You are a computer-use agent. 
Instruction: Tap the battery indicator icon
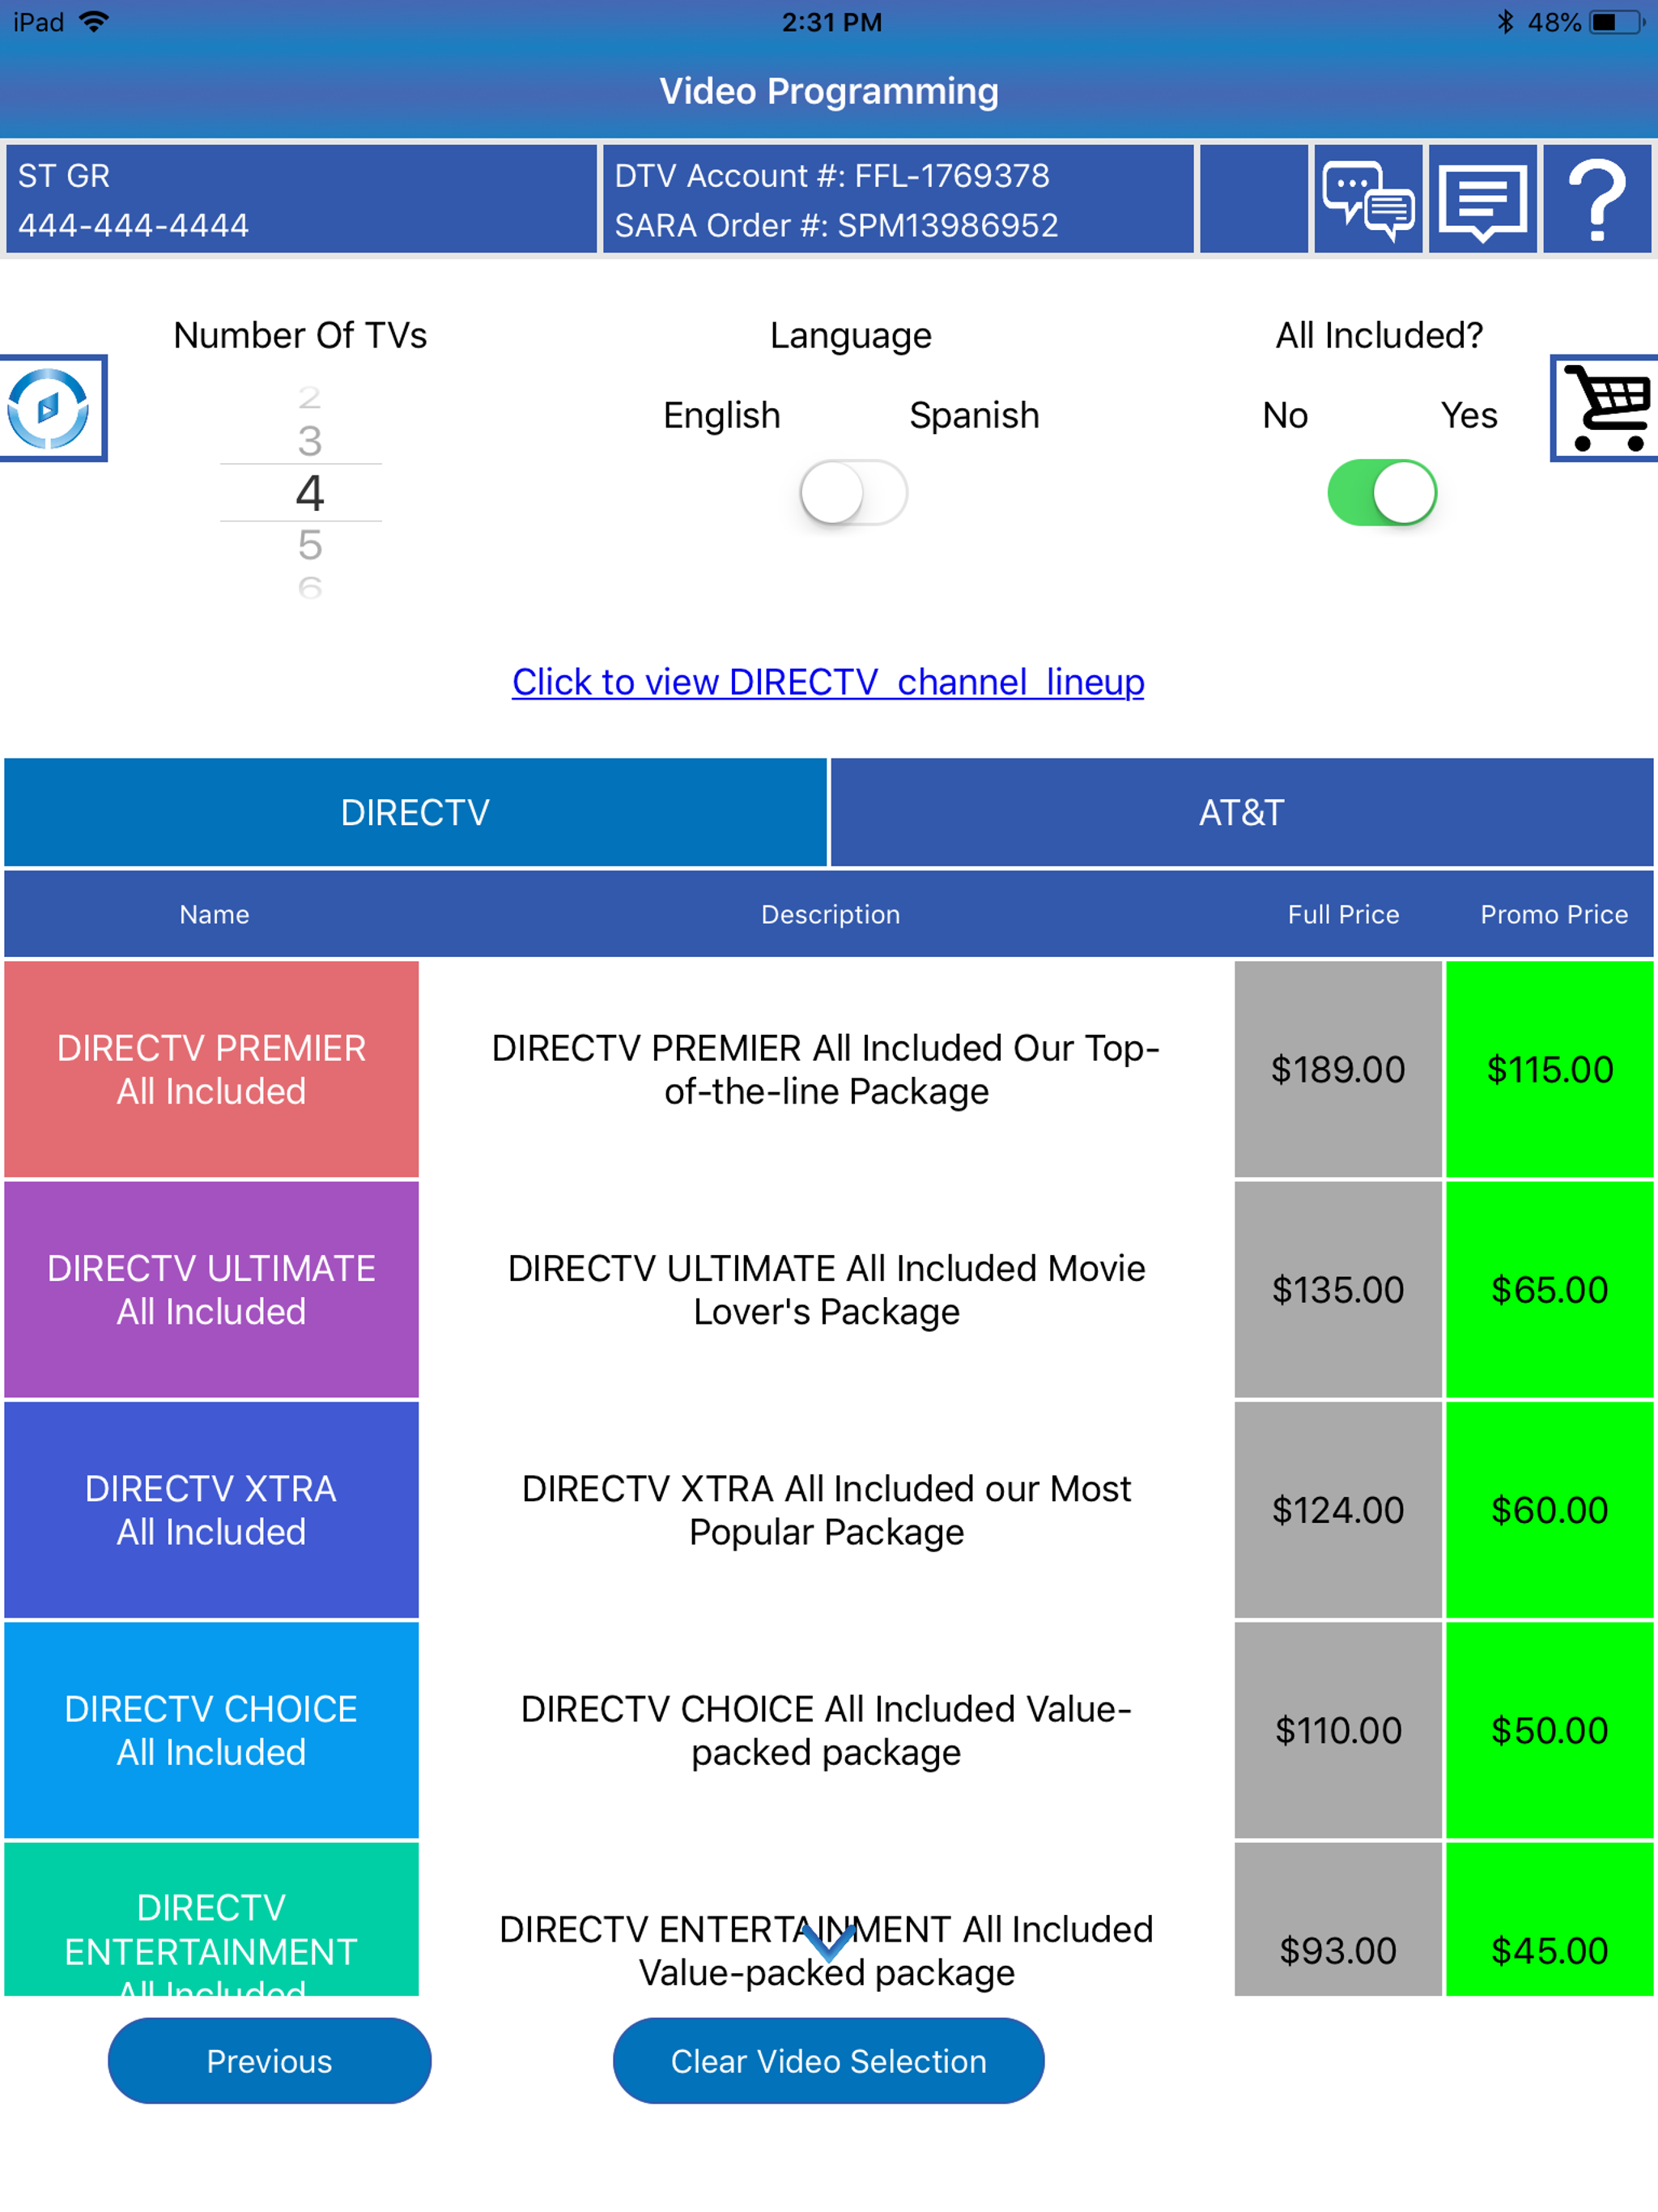(x=1617, y=22)
